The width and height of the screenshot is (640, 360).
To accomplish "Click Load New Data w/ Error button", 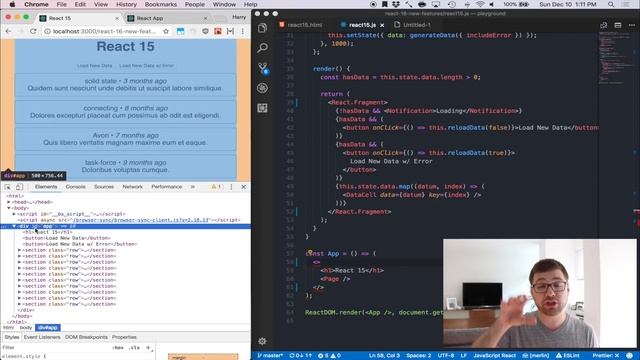I will pyautogui.click(x=147, y=66).
